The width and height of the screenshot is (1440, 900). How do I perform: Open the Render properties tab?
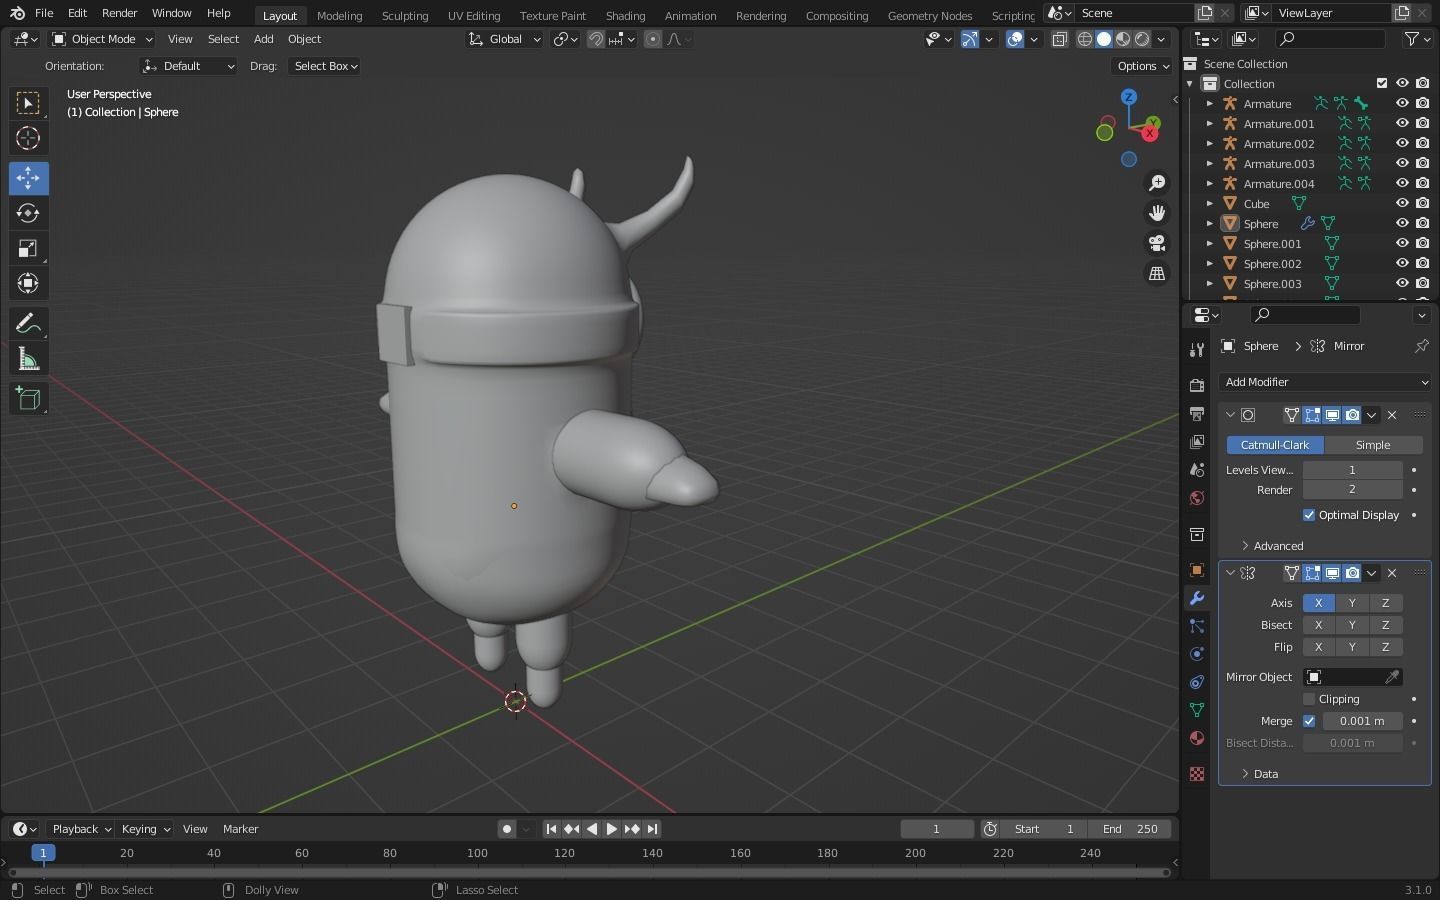pos(1196,385)
